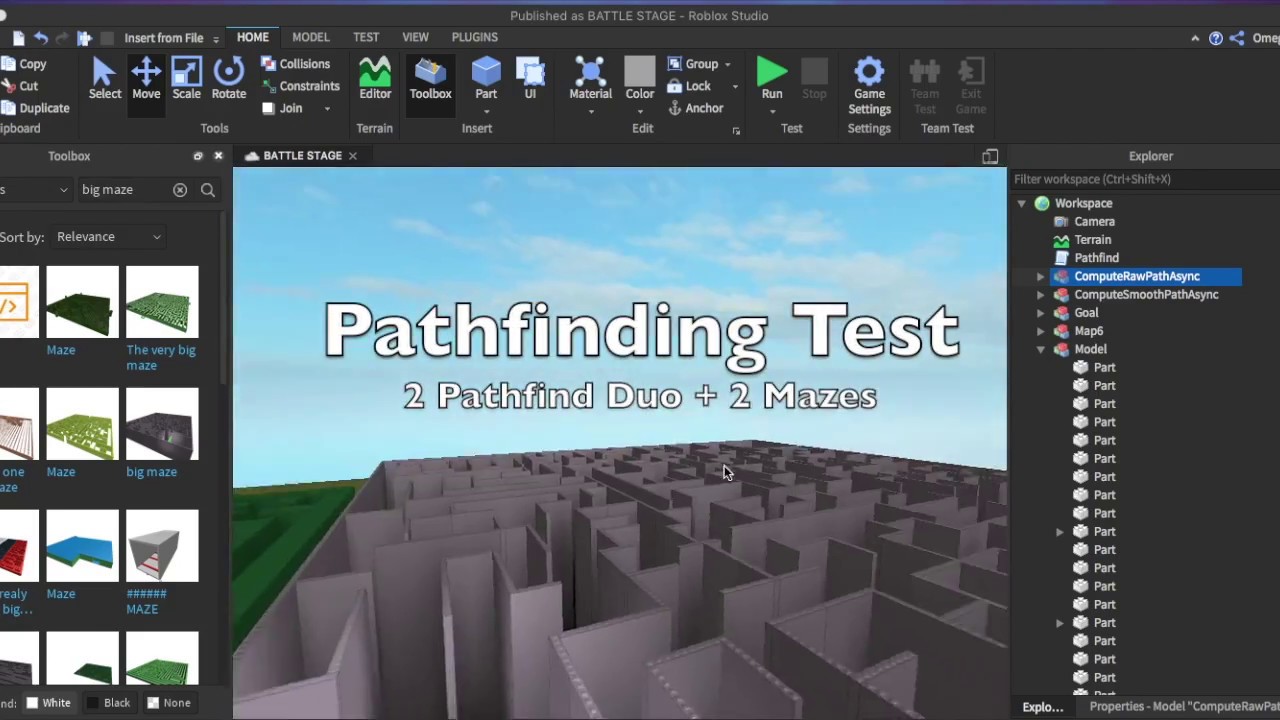Switch to Explorer bottom tab
1280x720 pixels.
[x=1042, y=707]
